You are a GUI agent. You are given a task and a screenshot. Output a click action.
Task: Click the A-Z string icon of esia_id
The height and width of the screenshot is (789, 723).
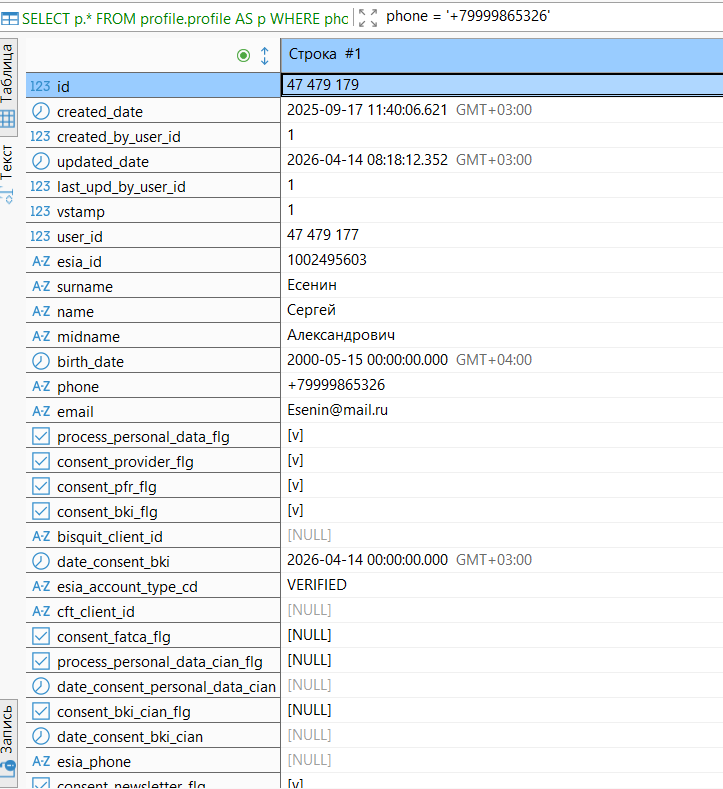(41, 261)
